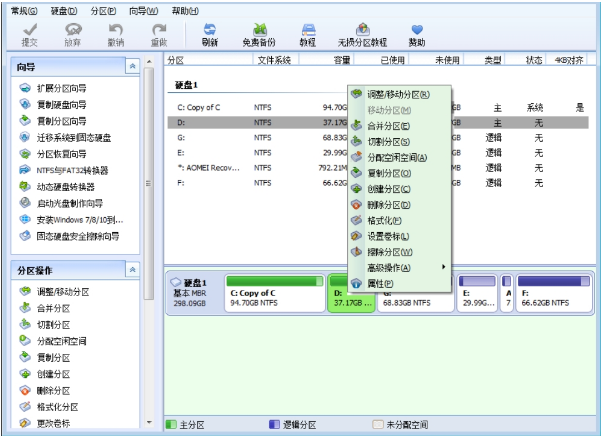The height and width of the screenshot is (436, 603).
Task: Click the 重做 (redo) toolbar icon
Action: coord(159,35)
